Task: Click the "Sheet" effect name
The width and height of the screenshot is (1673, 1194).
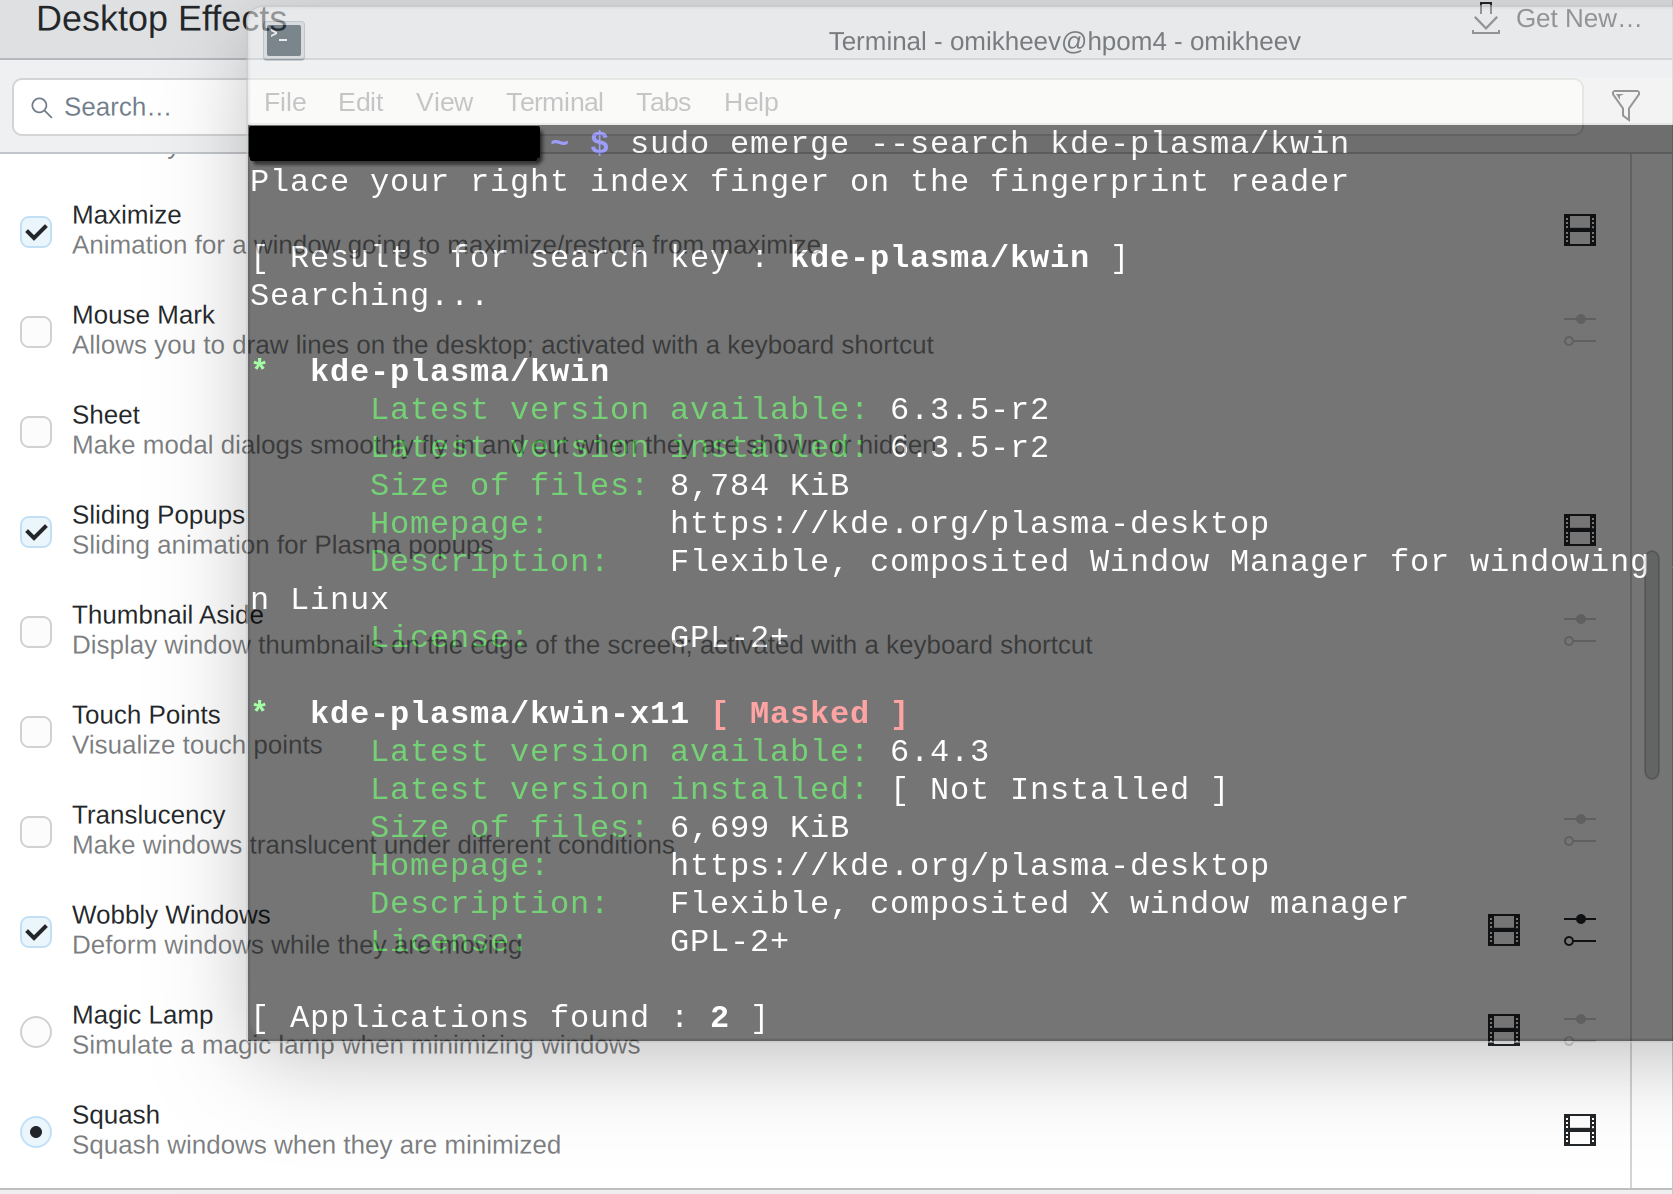Action: click(x=106, y=415)
